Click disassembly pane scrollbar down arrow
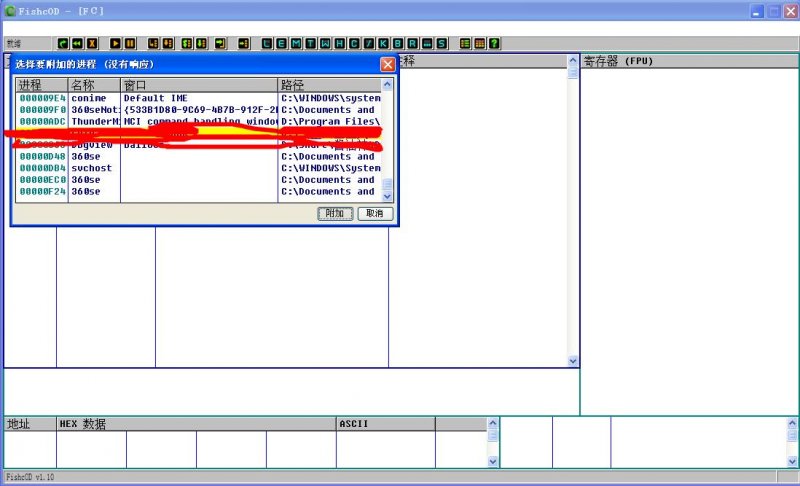This screenshot has height=486, width=800. (573, 361)
